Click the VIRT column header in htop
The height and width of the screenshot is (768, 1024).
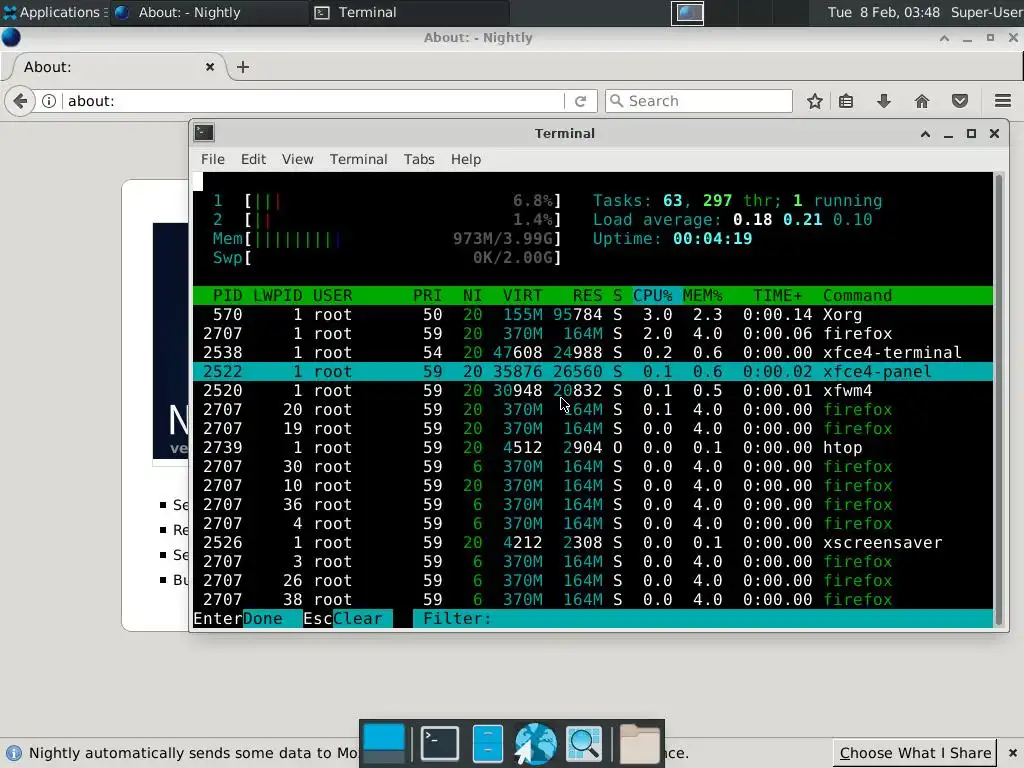[522, 295]
